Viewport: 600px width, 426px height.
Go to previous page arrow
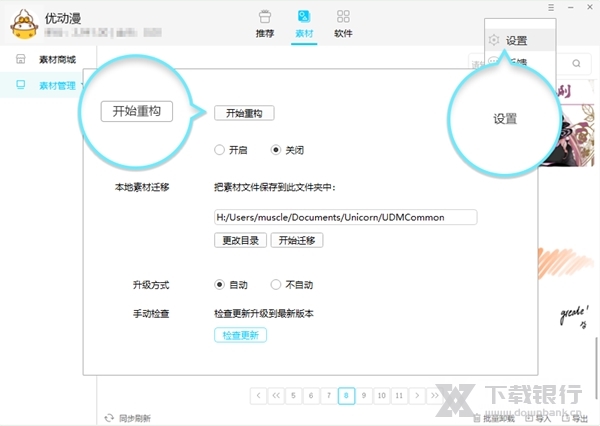pos(258,395)
